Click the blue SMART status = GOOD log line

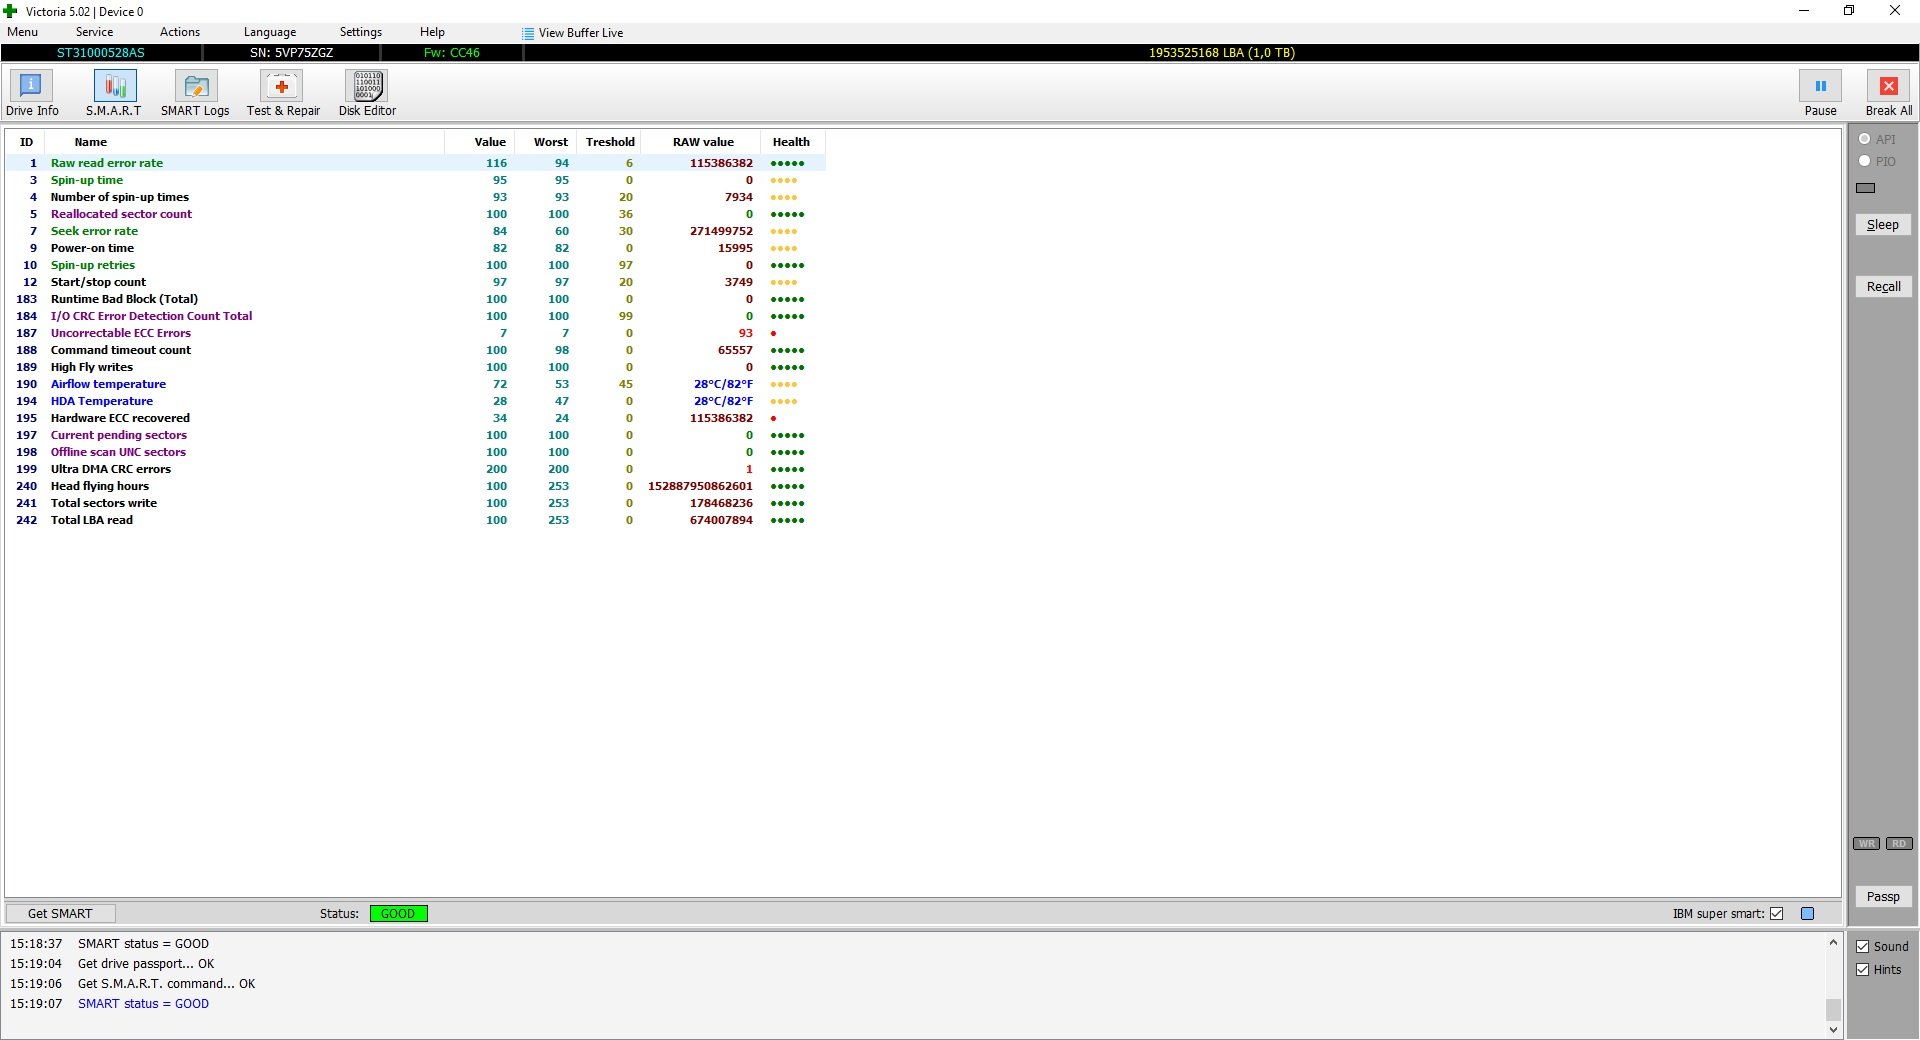tap(143, 1004)
